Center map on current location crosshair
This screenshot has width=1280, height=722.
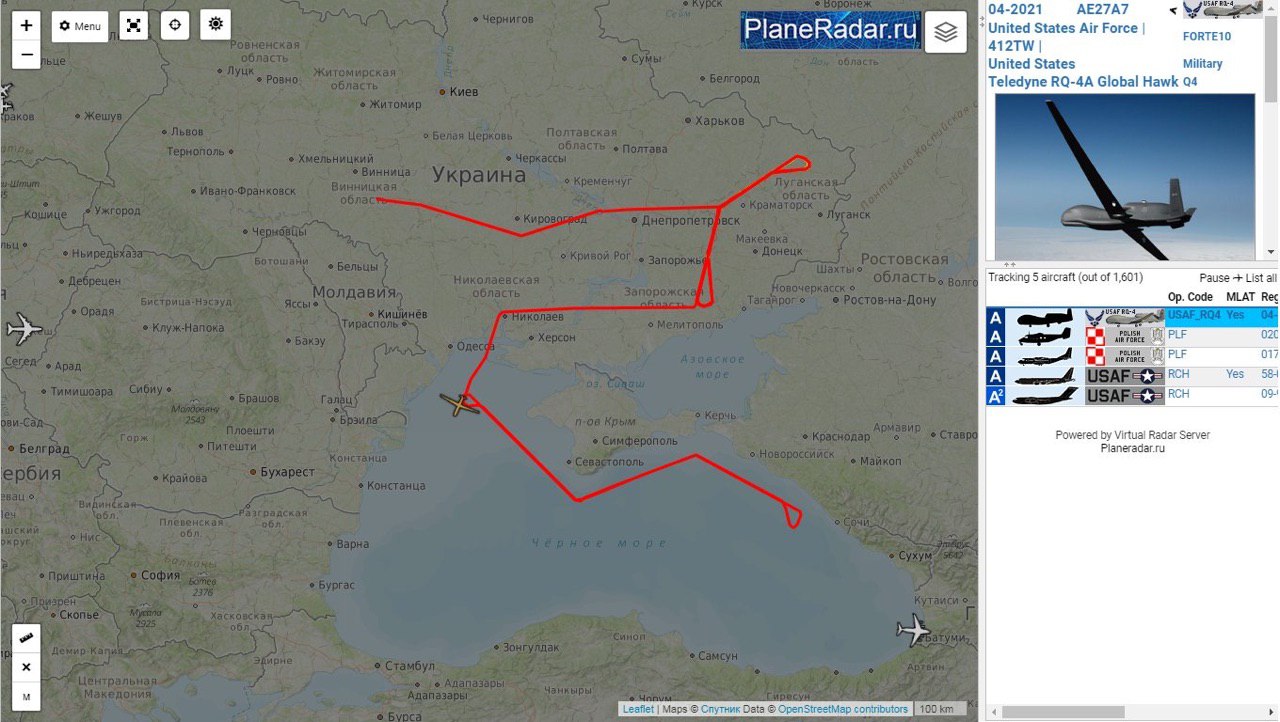[175, 25]
